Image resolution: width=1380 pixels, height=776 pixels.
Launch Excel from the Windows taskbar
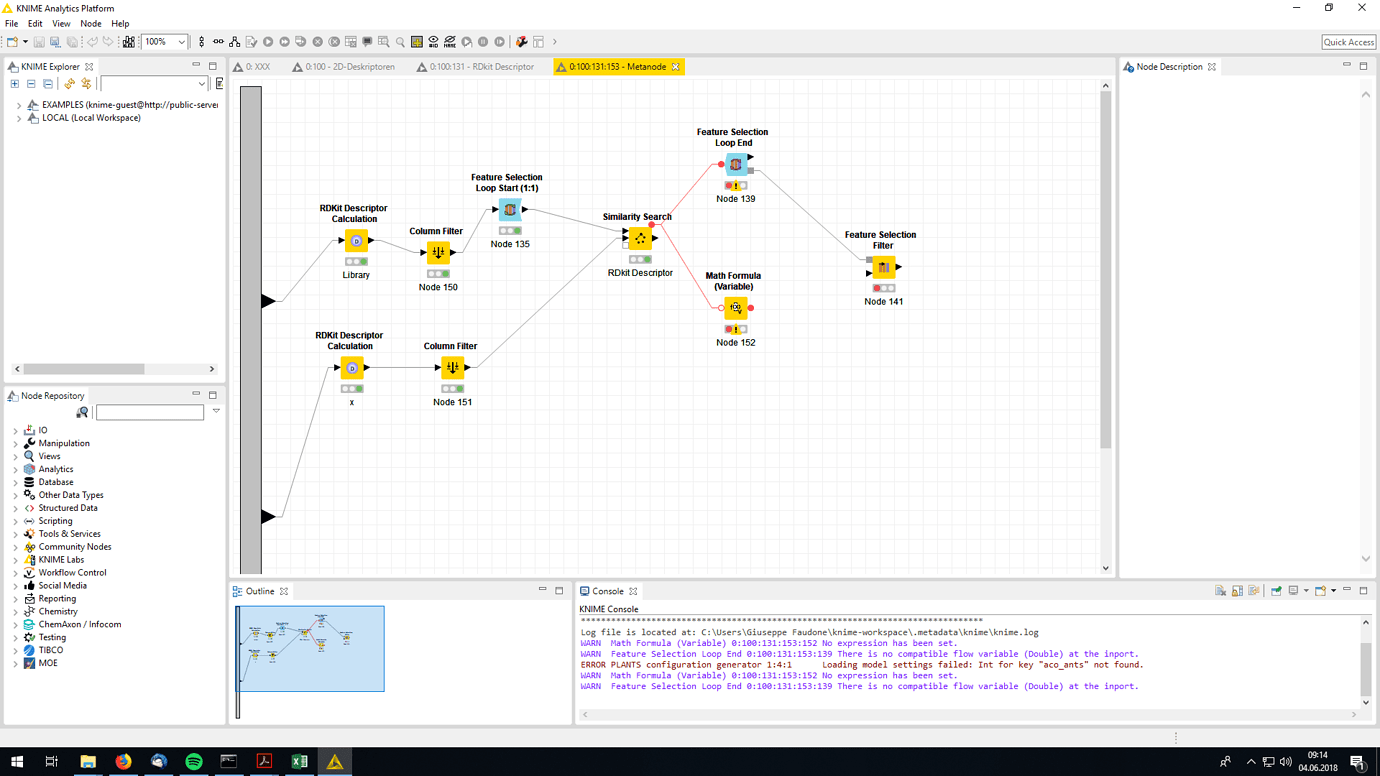[299, 762]
